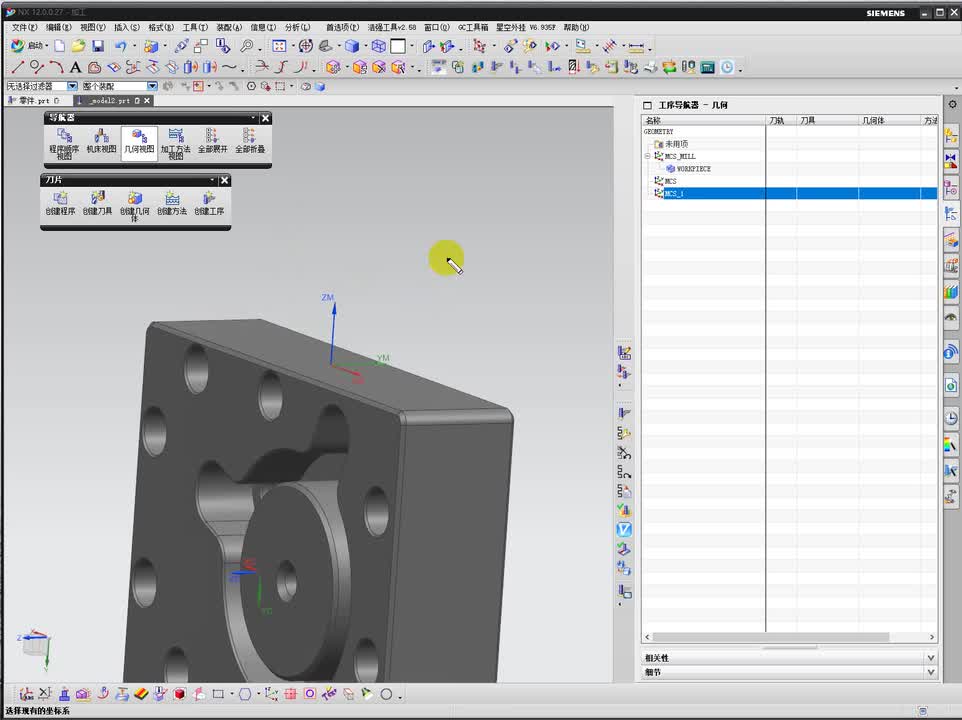Click the red cube icon in bottom toolbar
This screenshot has height=720, width=962.
tap(179, 694)
